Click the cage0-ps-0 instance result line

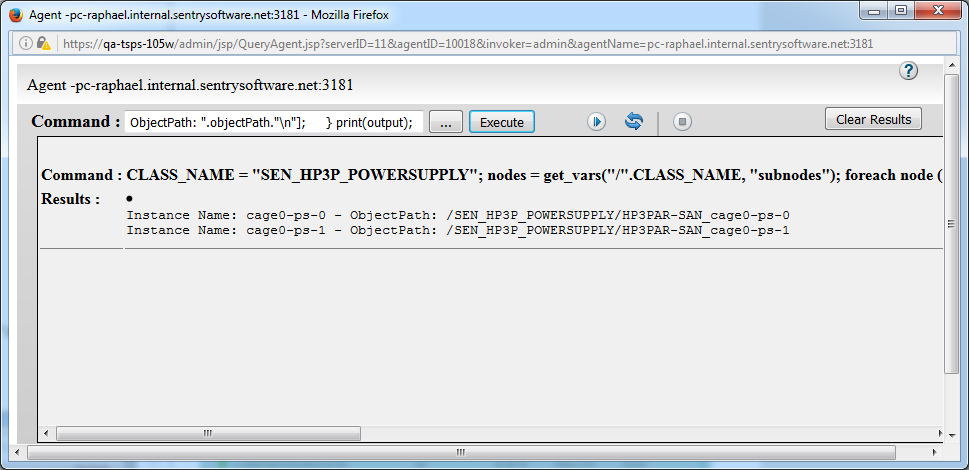tap(458, 216)
